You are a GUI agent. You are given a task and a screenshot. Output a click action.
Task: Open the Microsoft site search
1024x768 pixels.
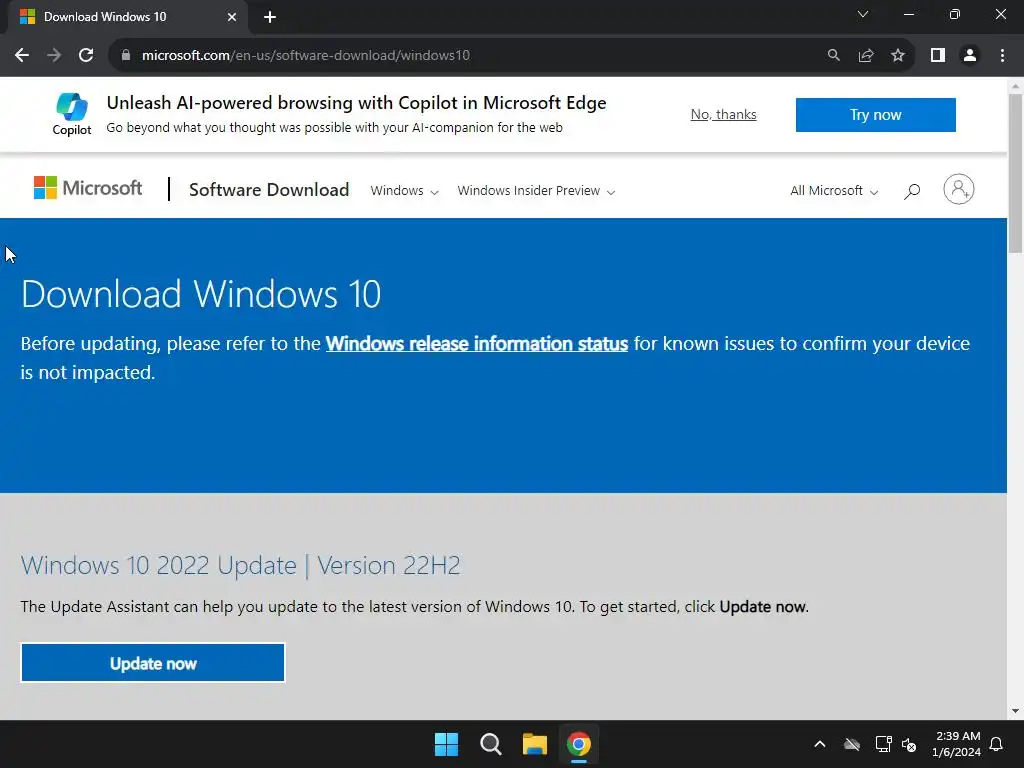pyautogui.click(x=912, y=191)
